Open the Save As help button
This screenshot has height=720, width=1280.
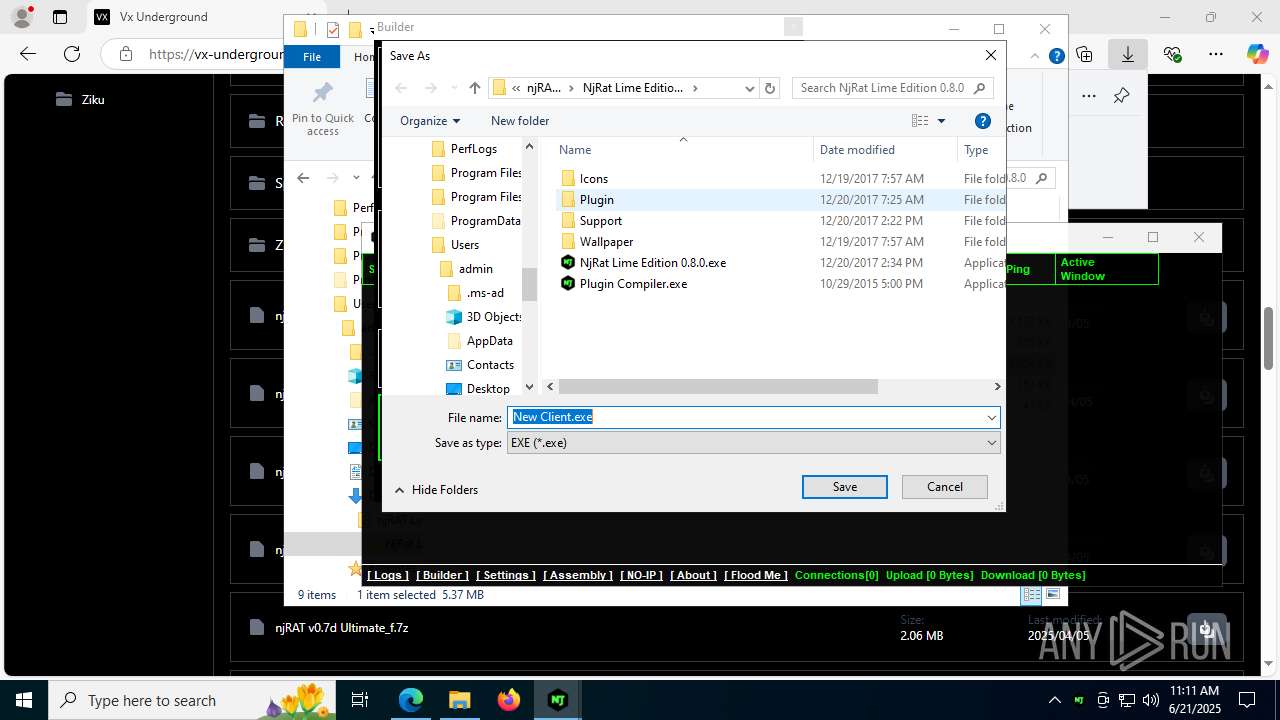coord(983,121)
